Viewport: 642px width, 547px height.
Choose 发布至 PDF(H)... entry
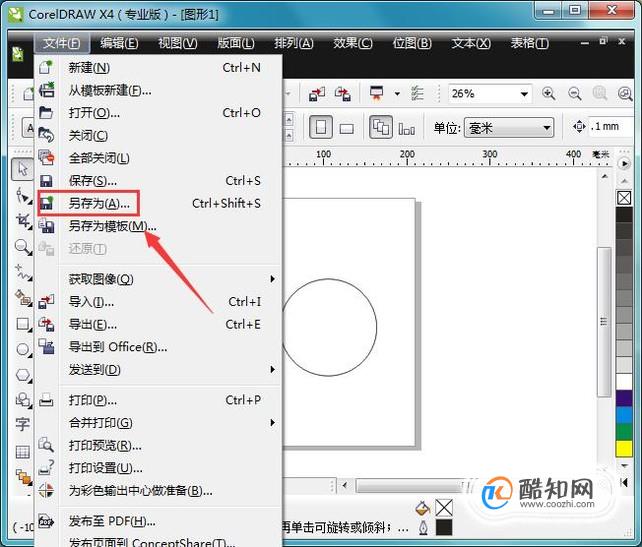(159, 521)
